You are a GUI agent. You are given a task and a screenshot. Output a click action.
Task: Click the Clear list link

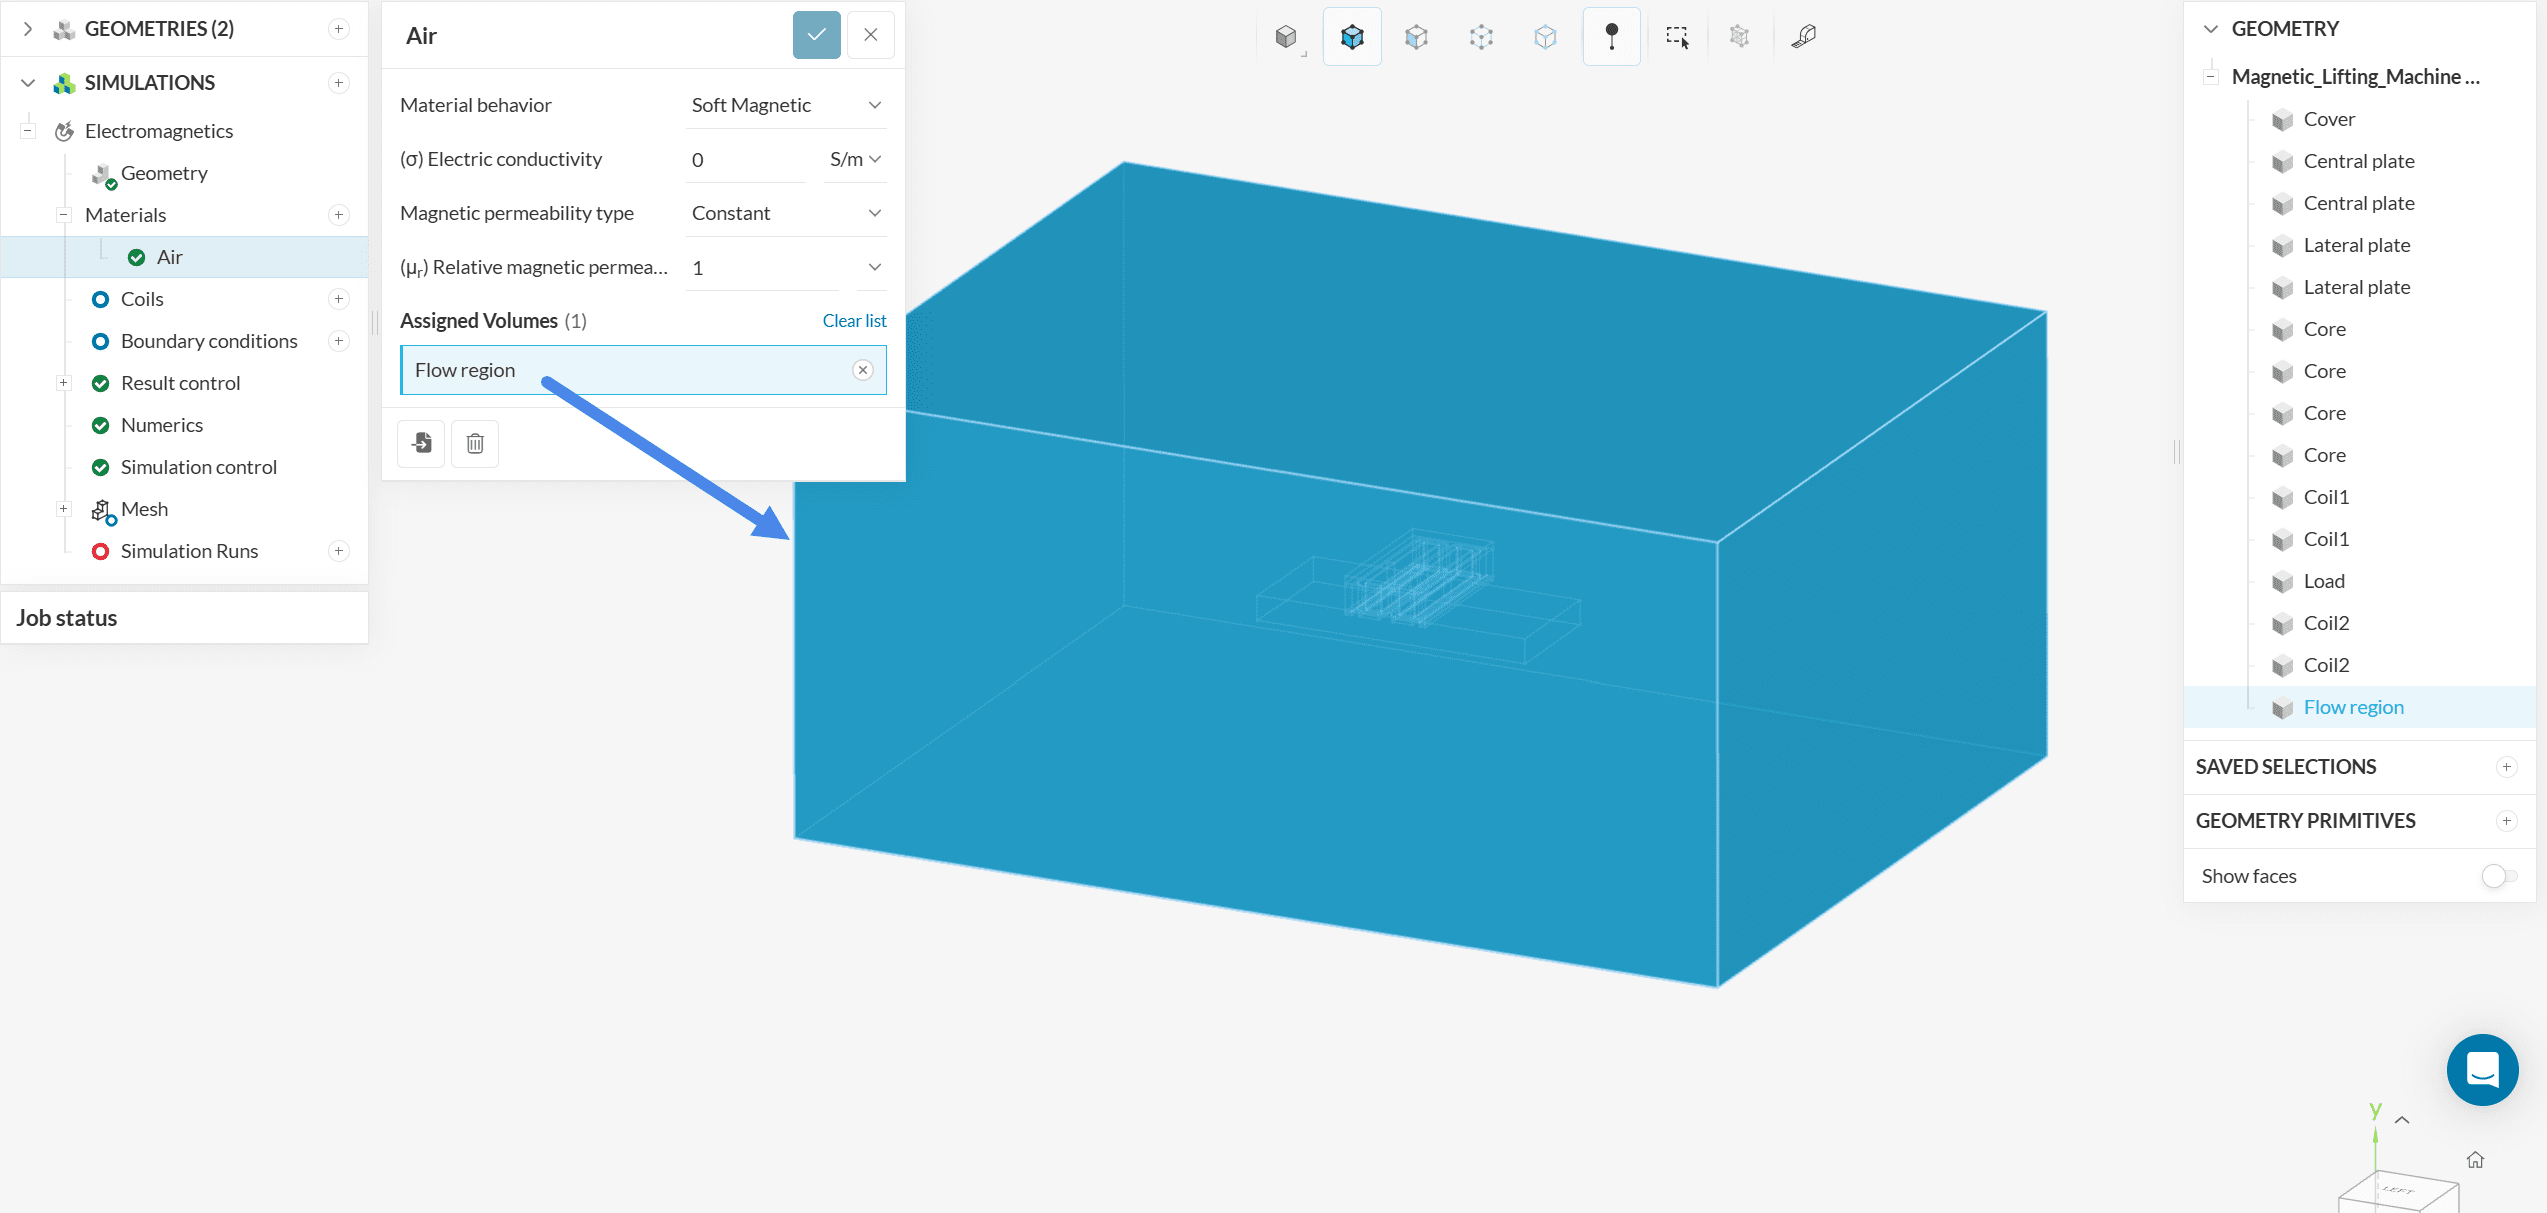click(x=854, y=321)
